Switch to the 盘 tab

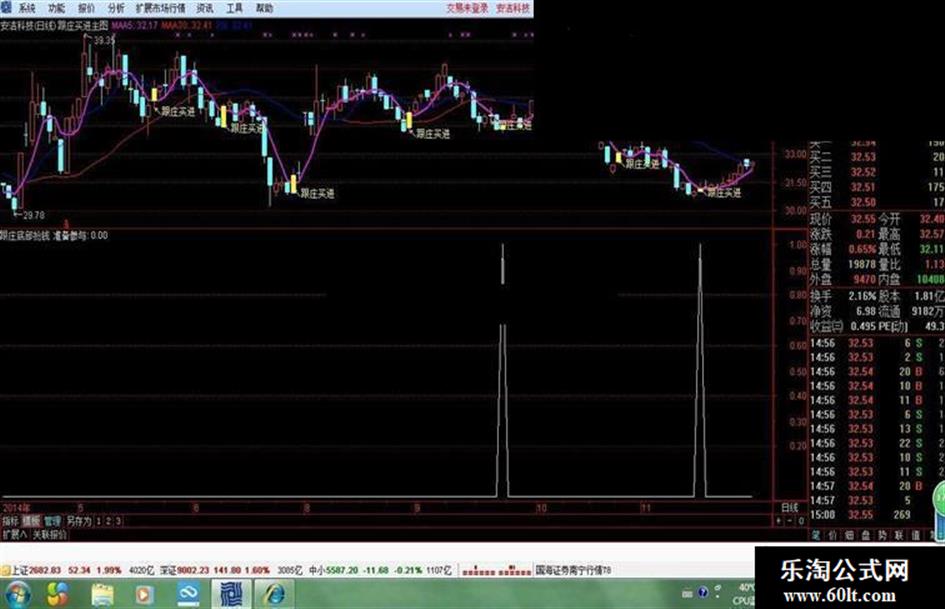(x=865, y=535)
